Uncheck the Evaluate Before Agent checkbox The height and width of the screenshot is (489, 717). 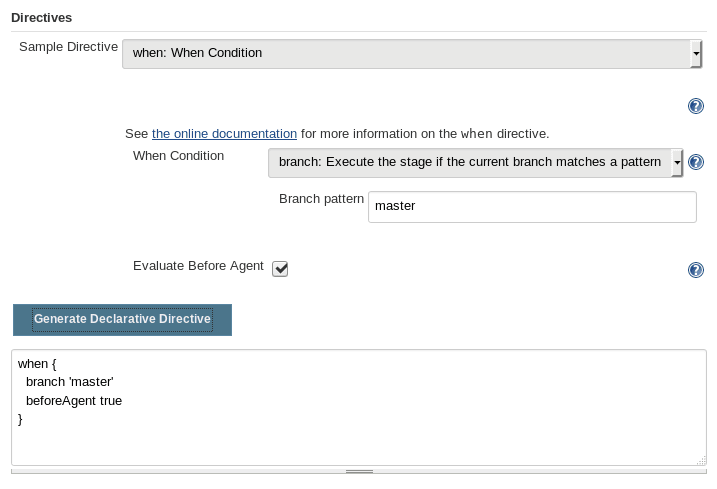tap(280, 269)
